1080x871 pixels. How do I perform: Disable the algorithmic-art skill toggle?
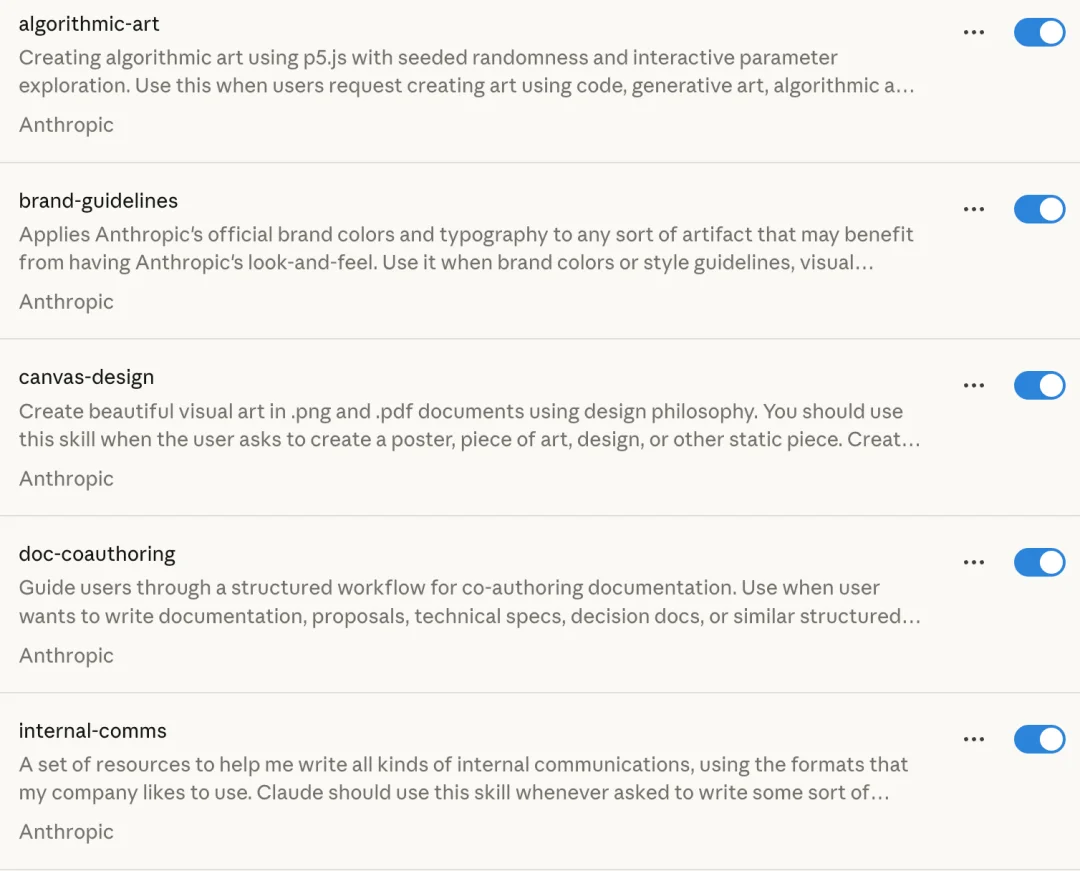[1039, 33]
